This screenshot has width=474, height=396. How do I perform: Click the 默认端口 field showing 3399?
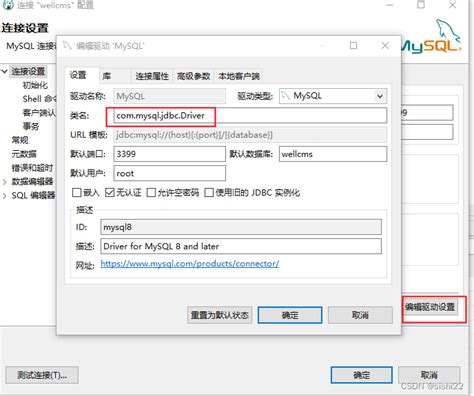[x=169, y=154]
